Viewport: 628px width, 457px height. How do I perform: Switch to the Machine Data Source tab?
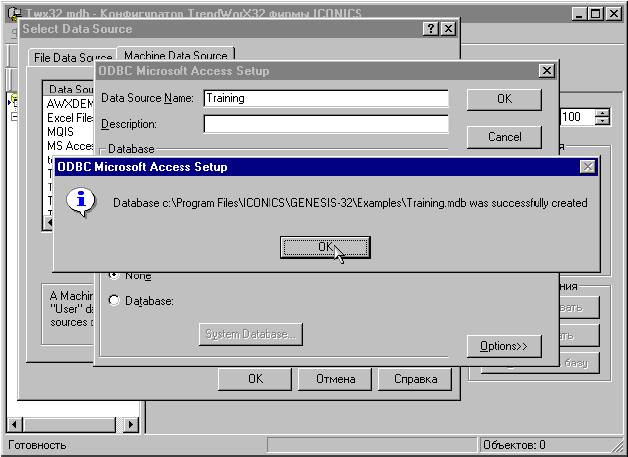(175, 55)
